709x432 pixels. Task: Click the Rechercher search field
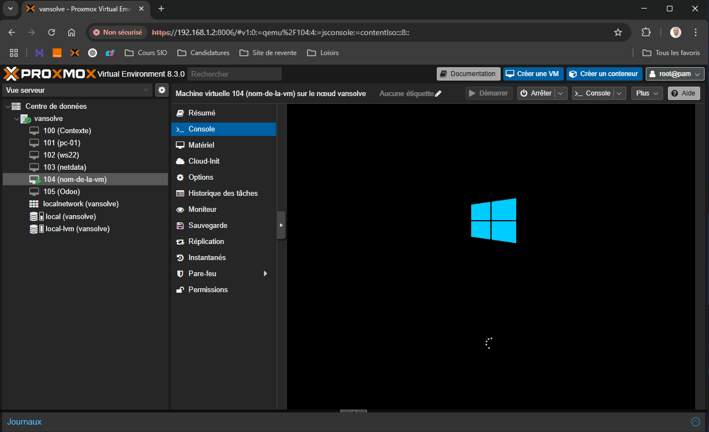pos(234,74)
